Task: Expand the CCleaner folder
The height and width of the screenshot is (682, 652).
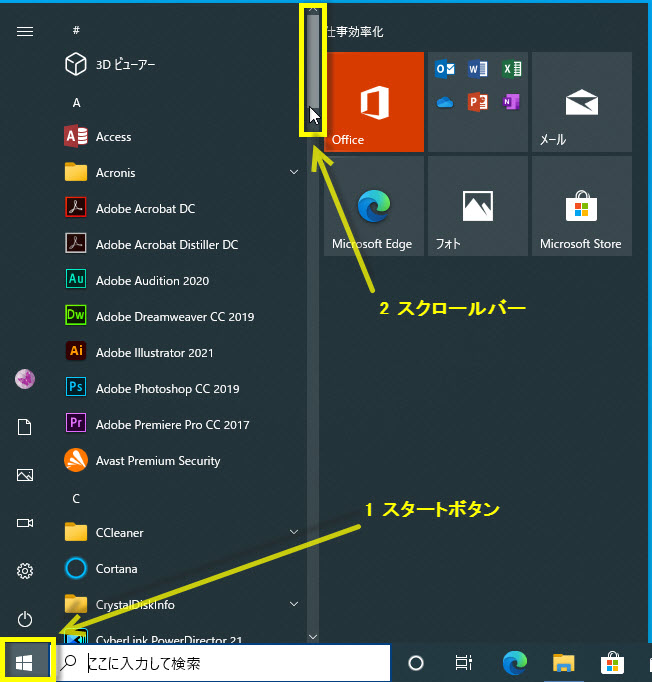Action: 180,533
